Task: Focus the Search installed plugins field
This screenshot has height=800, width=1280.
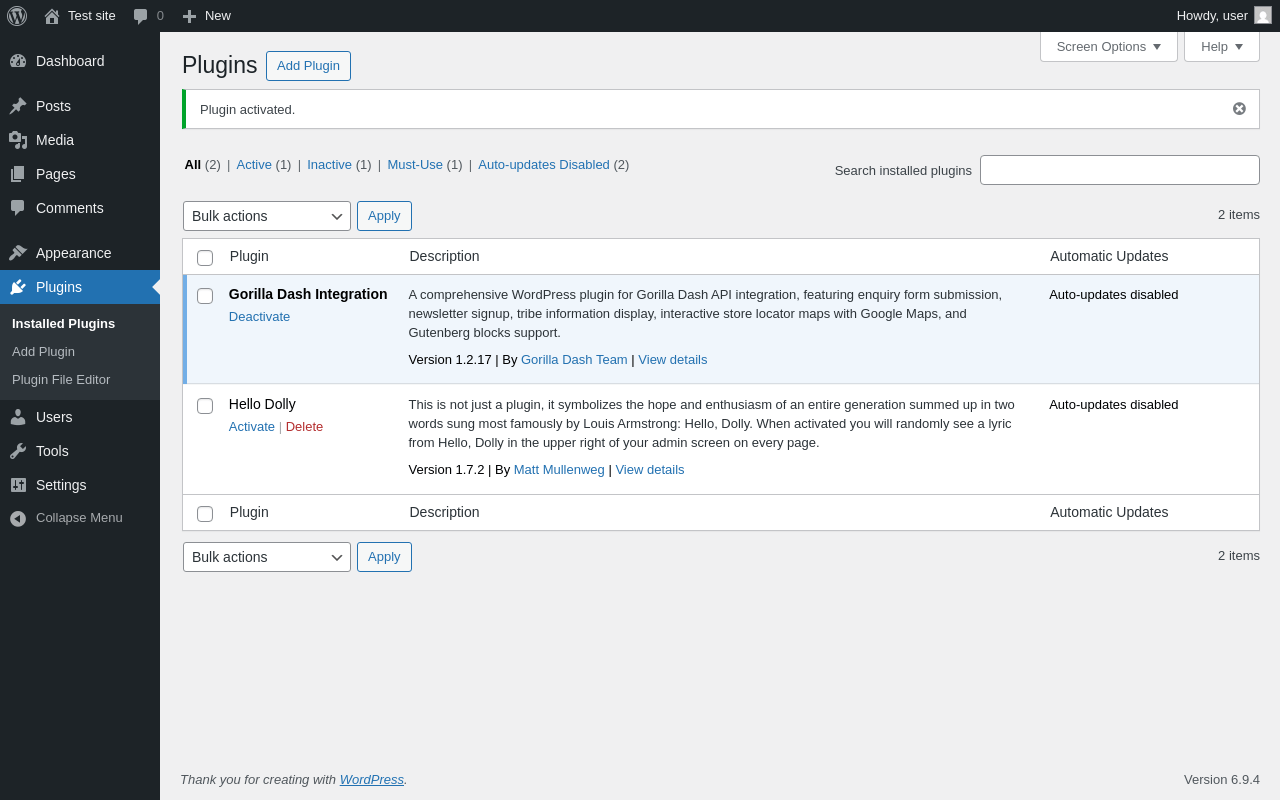Action: 1119,170
